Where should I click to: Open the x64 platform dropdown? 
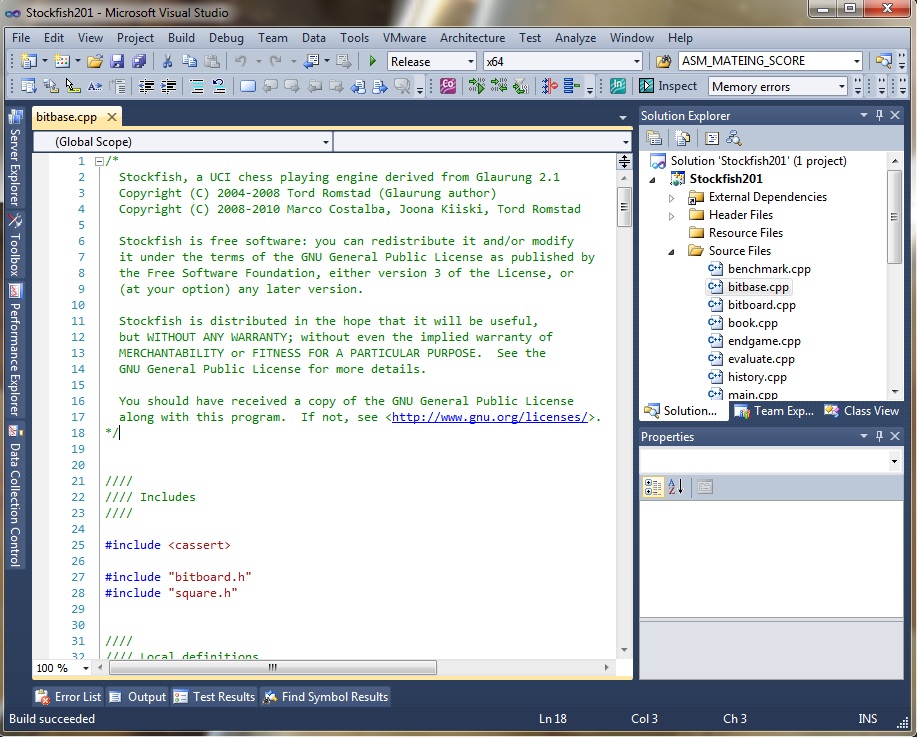coord(637,61)
